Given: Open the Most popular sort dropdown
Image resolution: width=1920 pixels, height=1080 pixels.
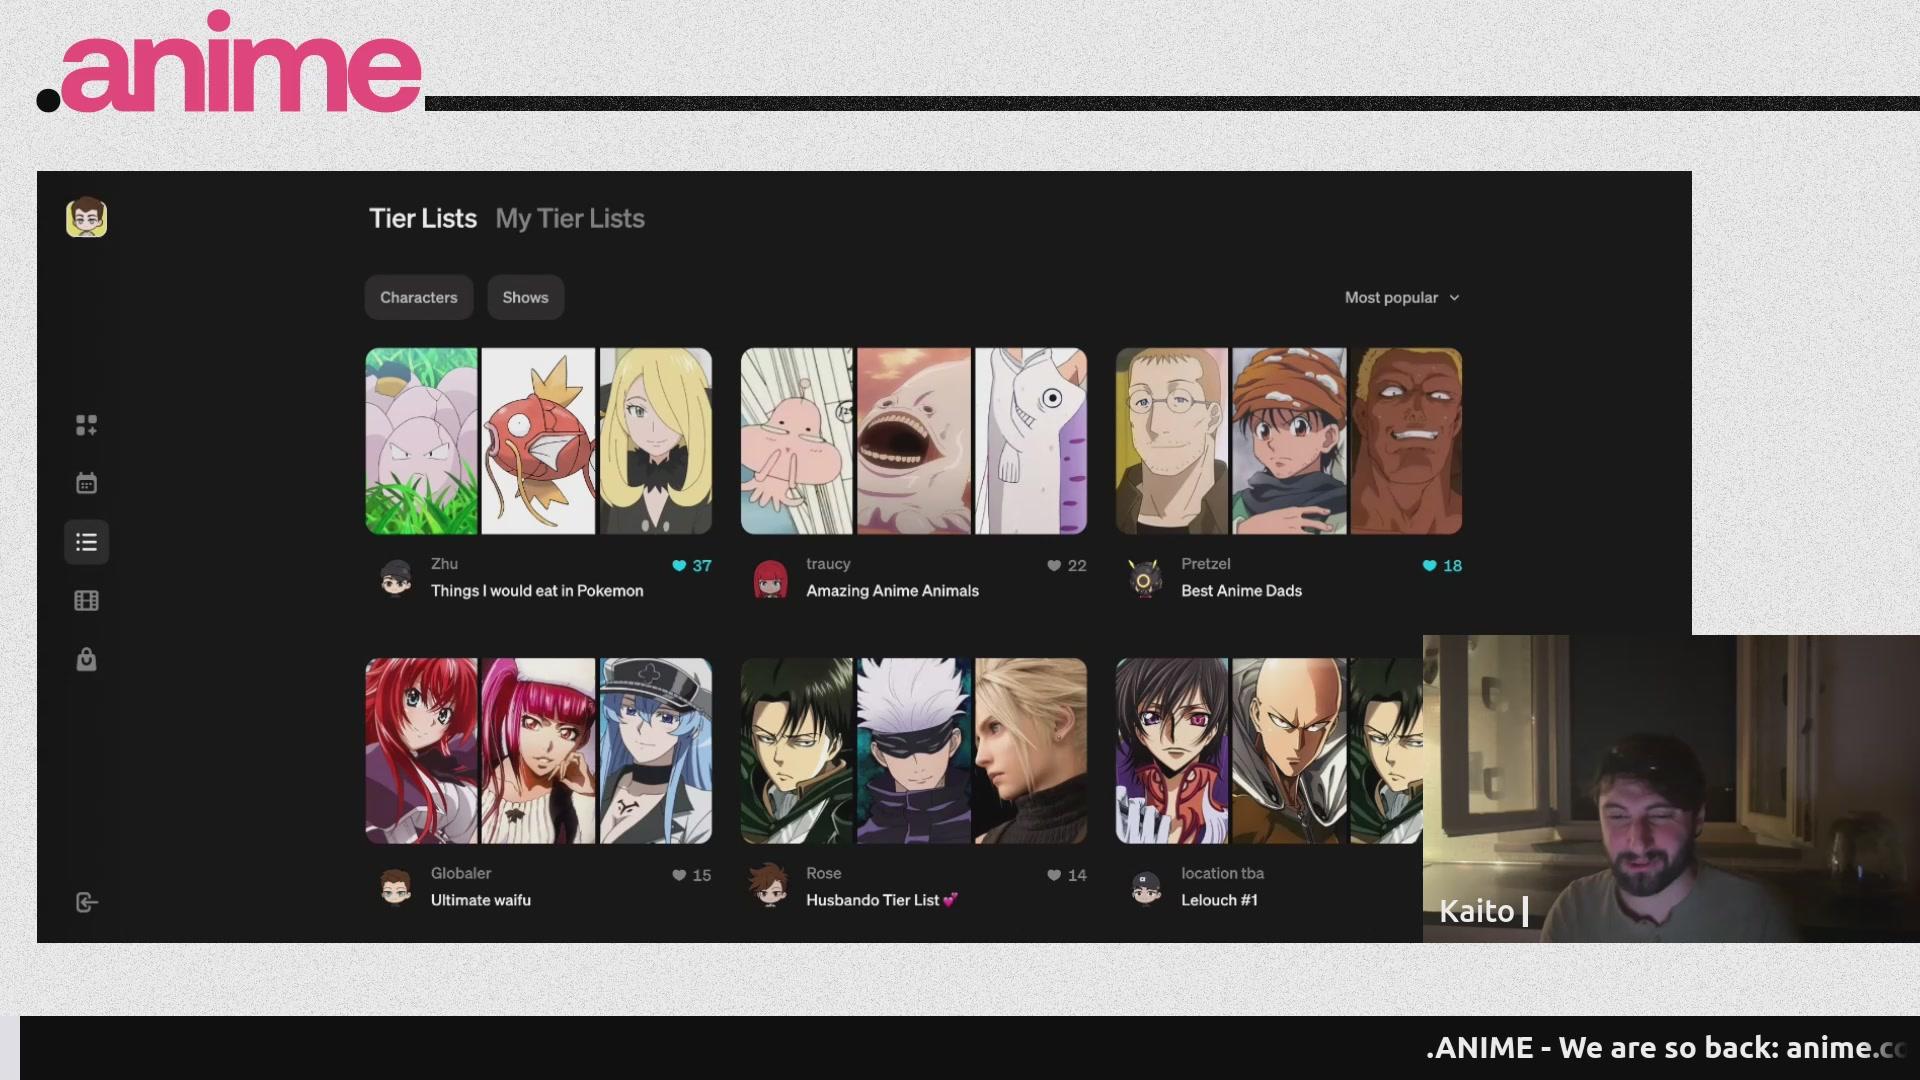Looking at the screenshot, I should [1402, 298].
